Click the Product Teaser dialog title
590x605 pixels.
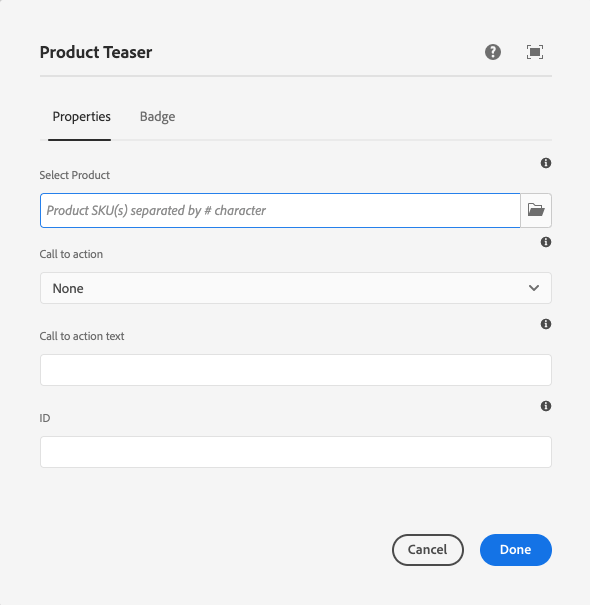(x=96, y=52)
